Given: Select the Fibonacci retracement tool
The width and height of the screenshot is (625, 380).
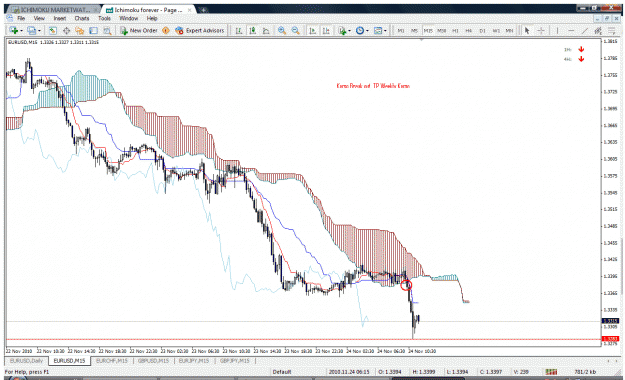Looking at the screenshot, I should click(611, 30).
